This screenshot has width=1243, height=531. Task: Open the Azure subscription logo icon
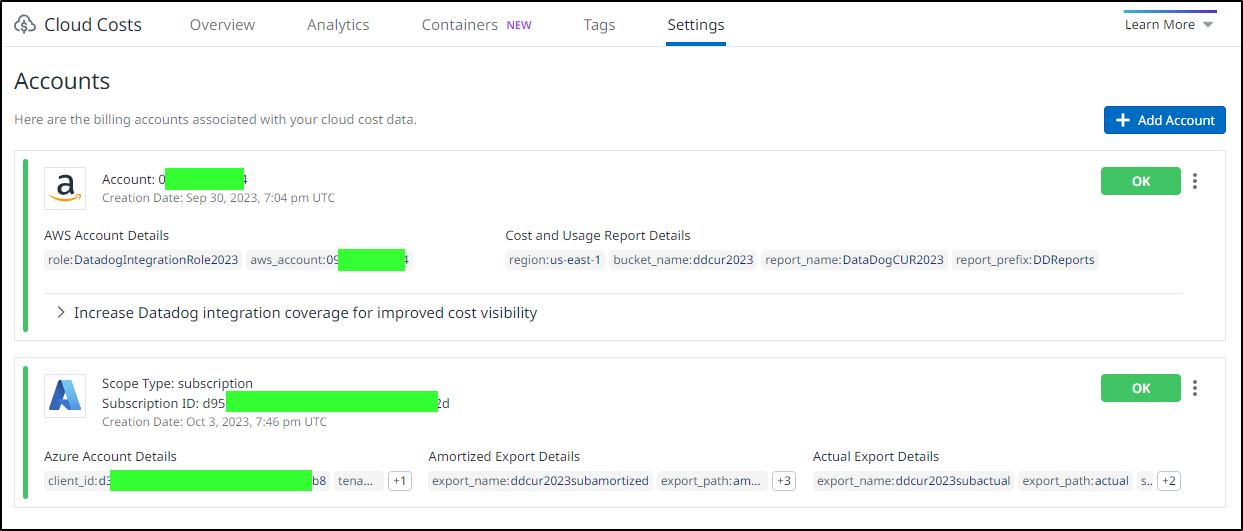[66, 396]
